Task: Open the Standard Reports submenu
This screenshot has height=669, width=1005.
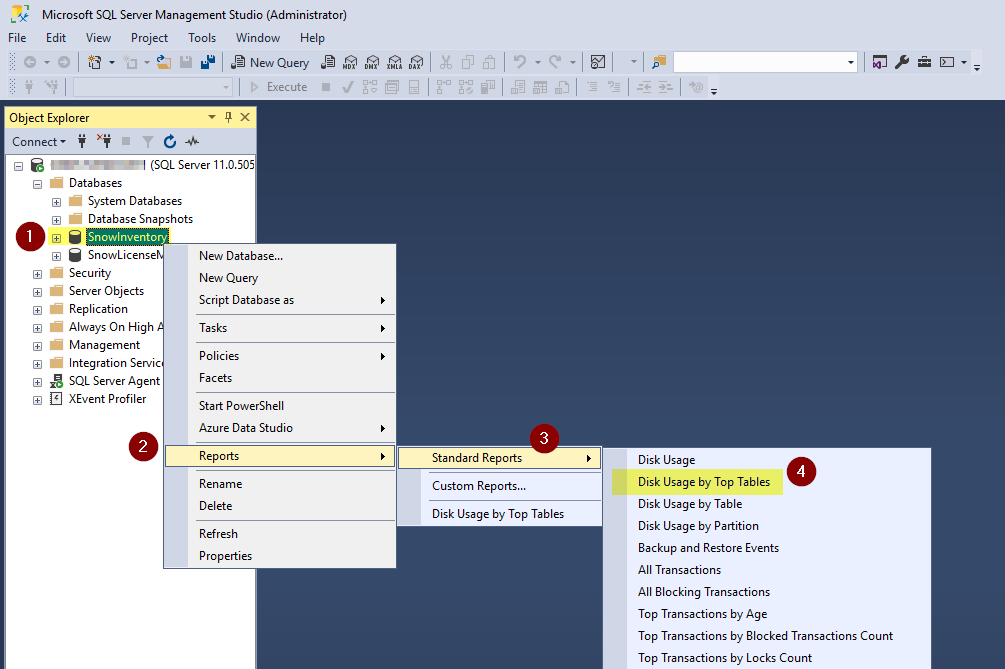Action: [x=499, y=458]
